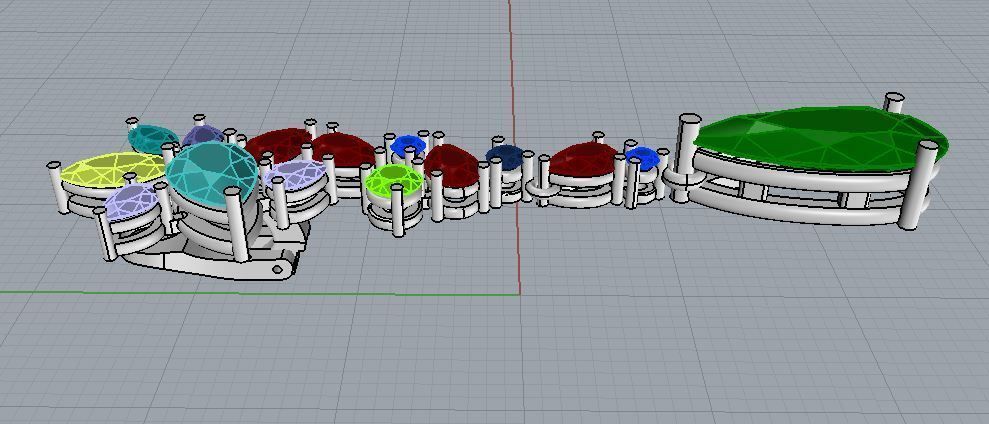Image resolution: width=989 pixels, height=424 pixels.
Task: Select the yellow oval gemstone
Action: tap(112, 169)
